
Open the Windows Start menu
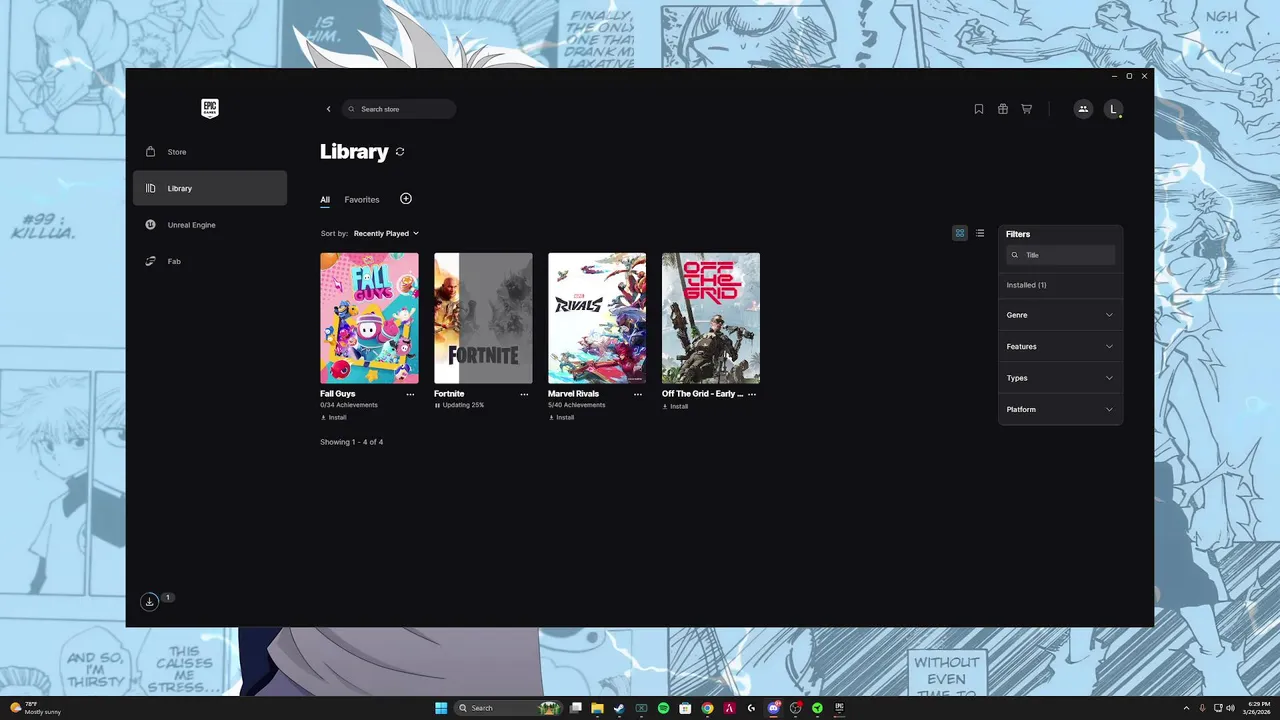441,708
